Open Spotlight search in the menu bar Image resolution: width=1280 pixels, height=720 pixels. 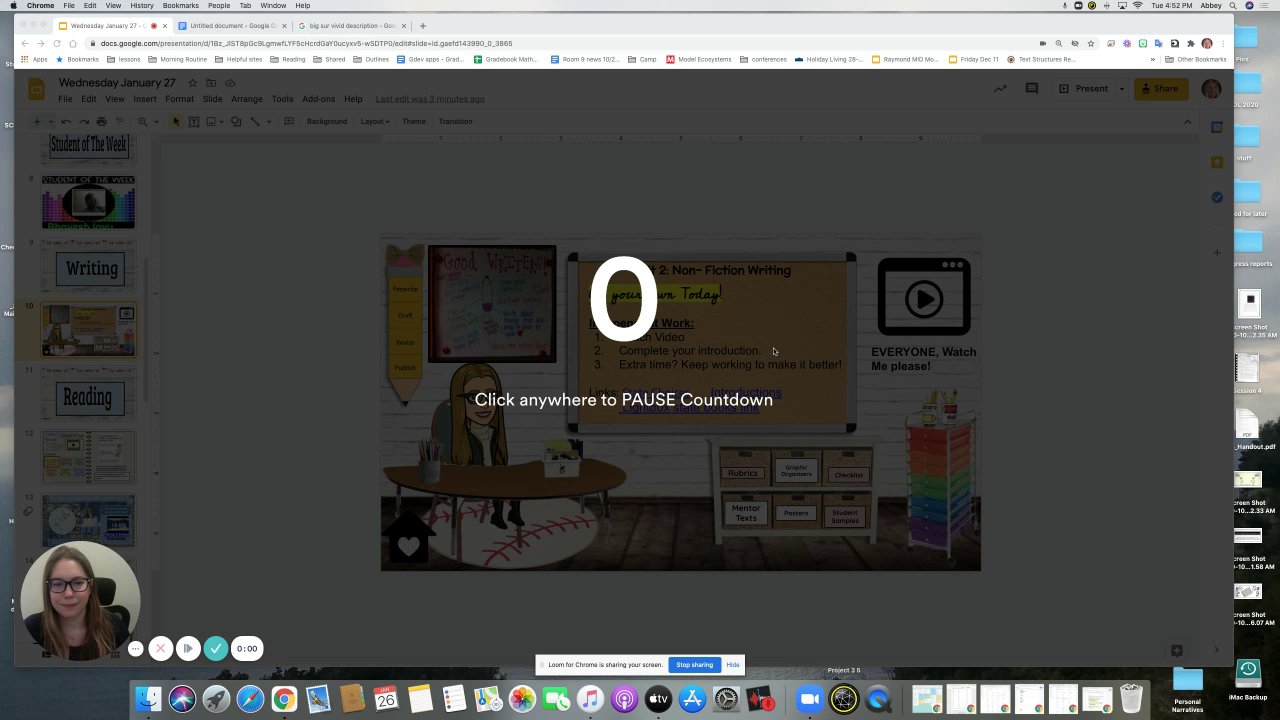pyautogui.click(x=1233, y=6)
